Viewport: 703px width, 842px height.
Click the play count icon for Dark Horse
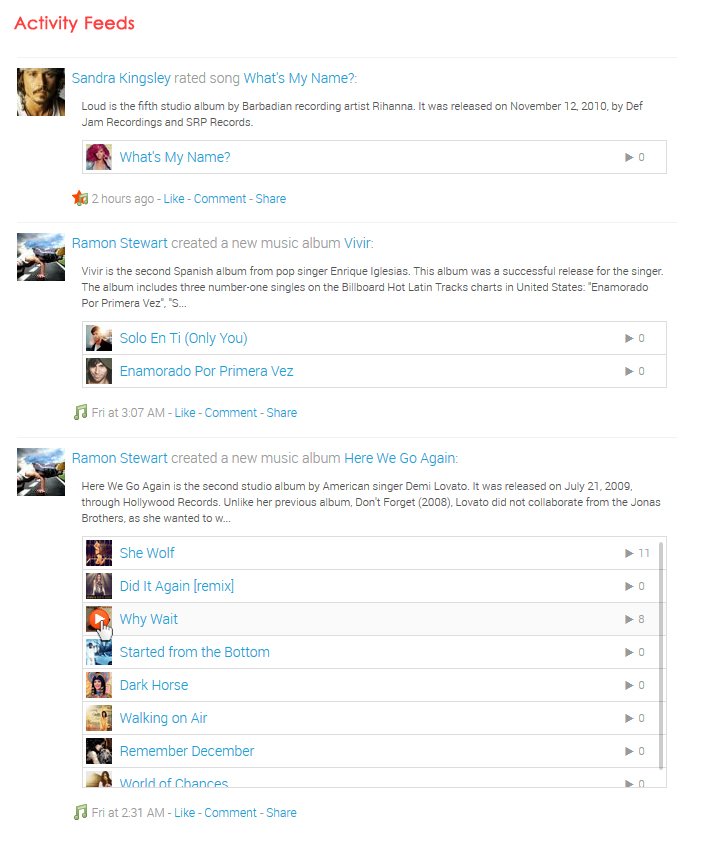(629, 685)
